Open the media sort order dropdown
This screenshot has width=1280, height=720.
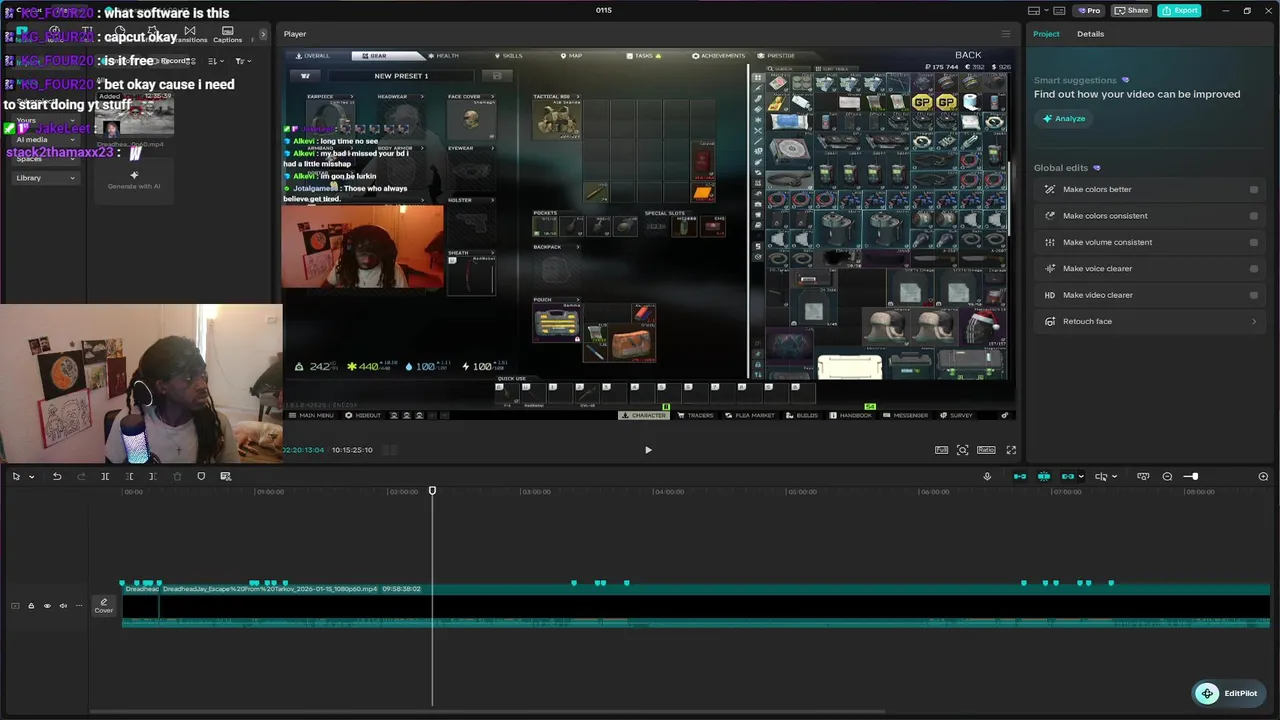tap(214, 61)
